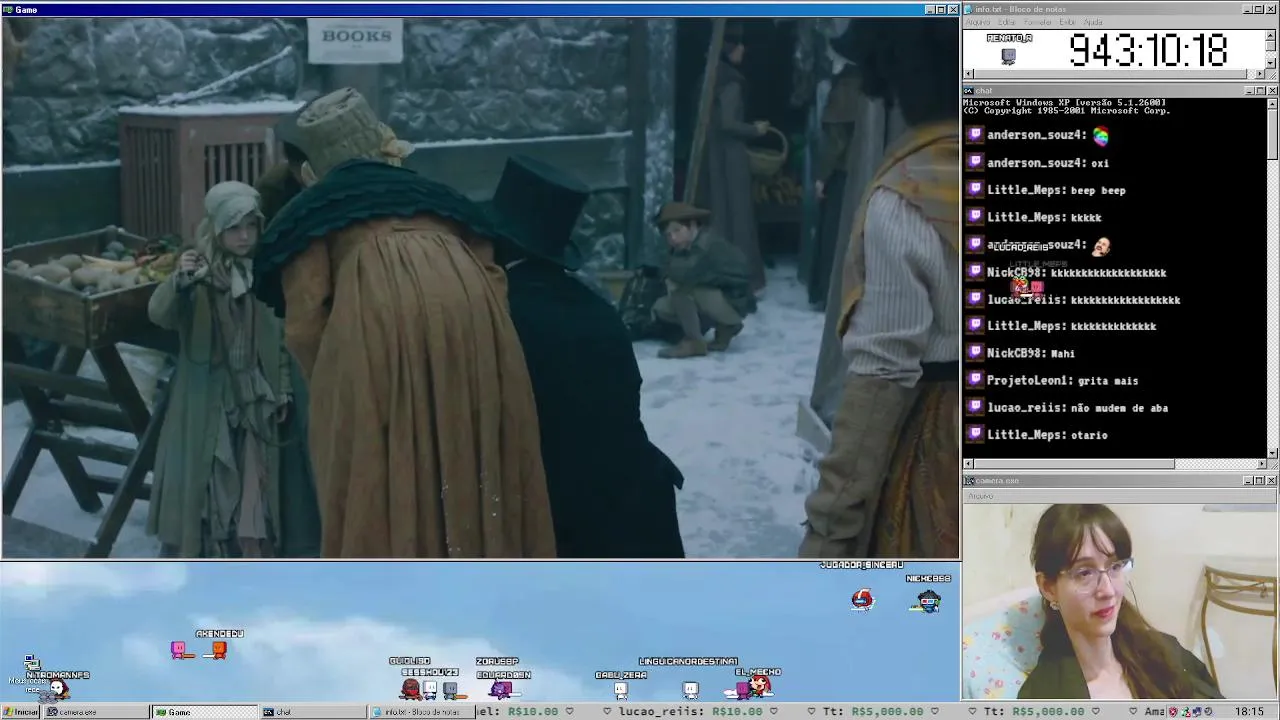Select the message 'ProjetoLeon1: grita mais'

[1062, 380]
